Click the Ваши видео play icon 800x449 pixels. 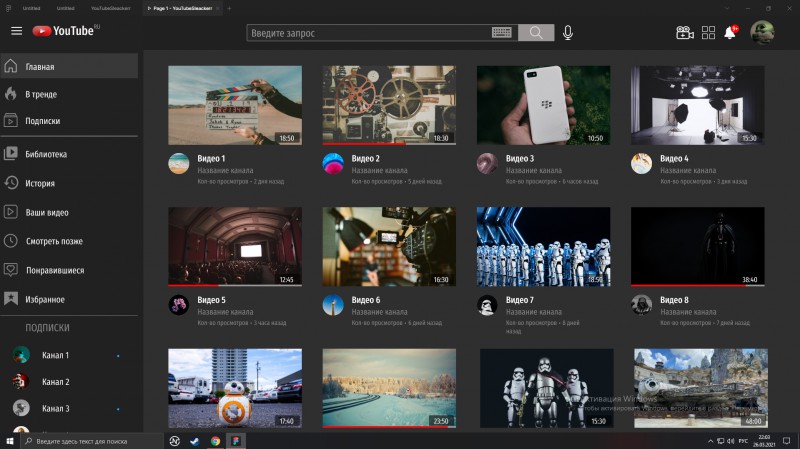(x=11, y=212)
